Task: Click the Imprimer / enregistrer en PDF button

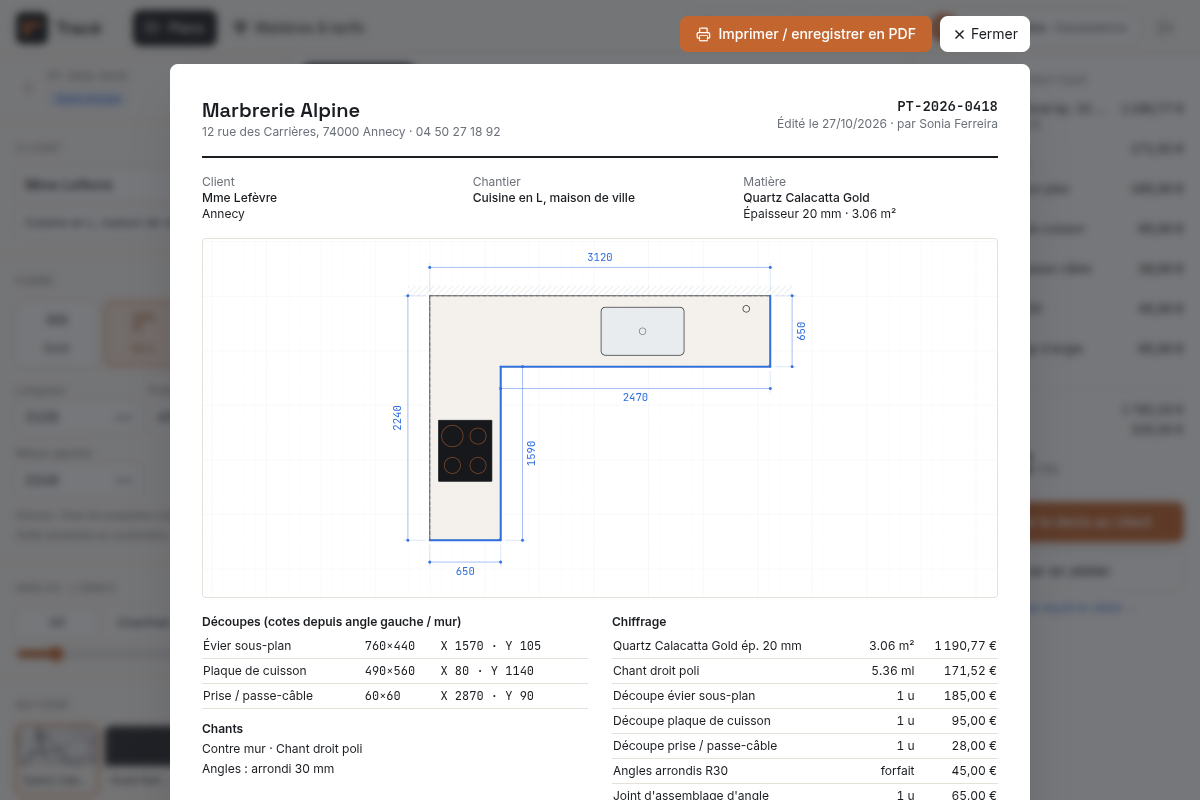Action: pyautogui.click(x=806, y=34)
